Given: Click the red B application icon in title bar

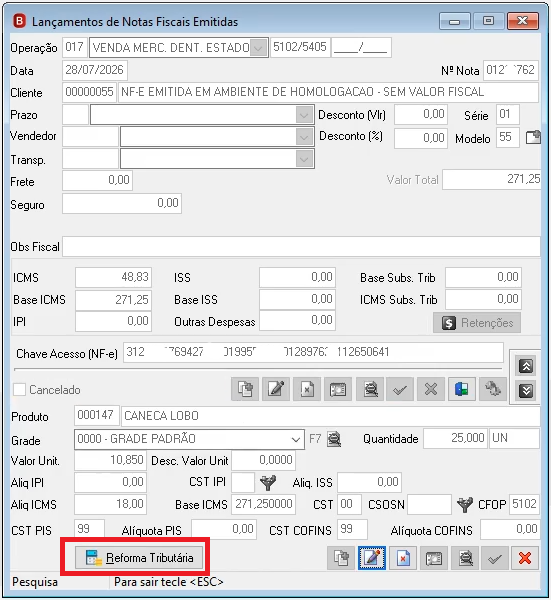Looking at the screenshot, I should [19, 21].
